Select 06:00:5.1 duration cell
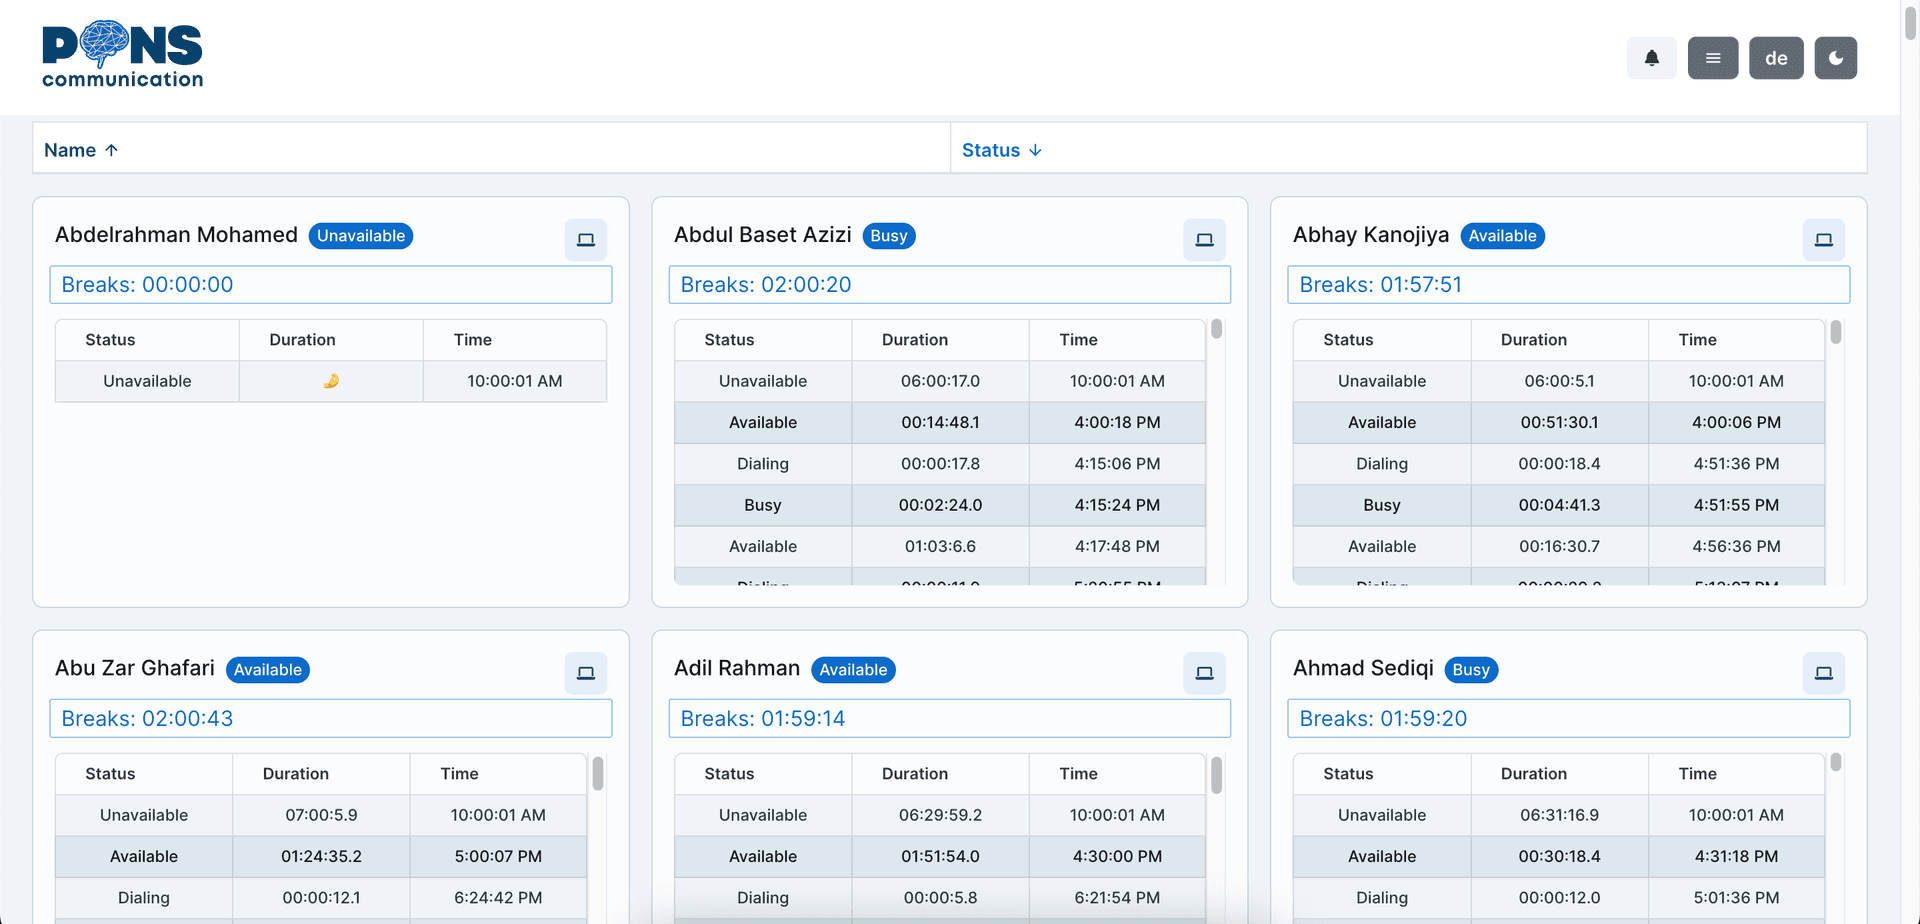 click(x=1559, y=381)
